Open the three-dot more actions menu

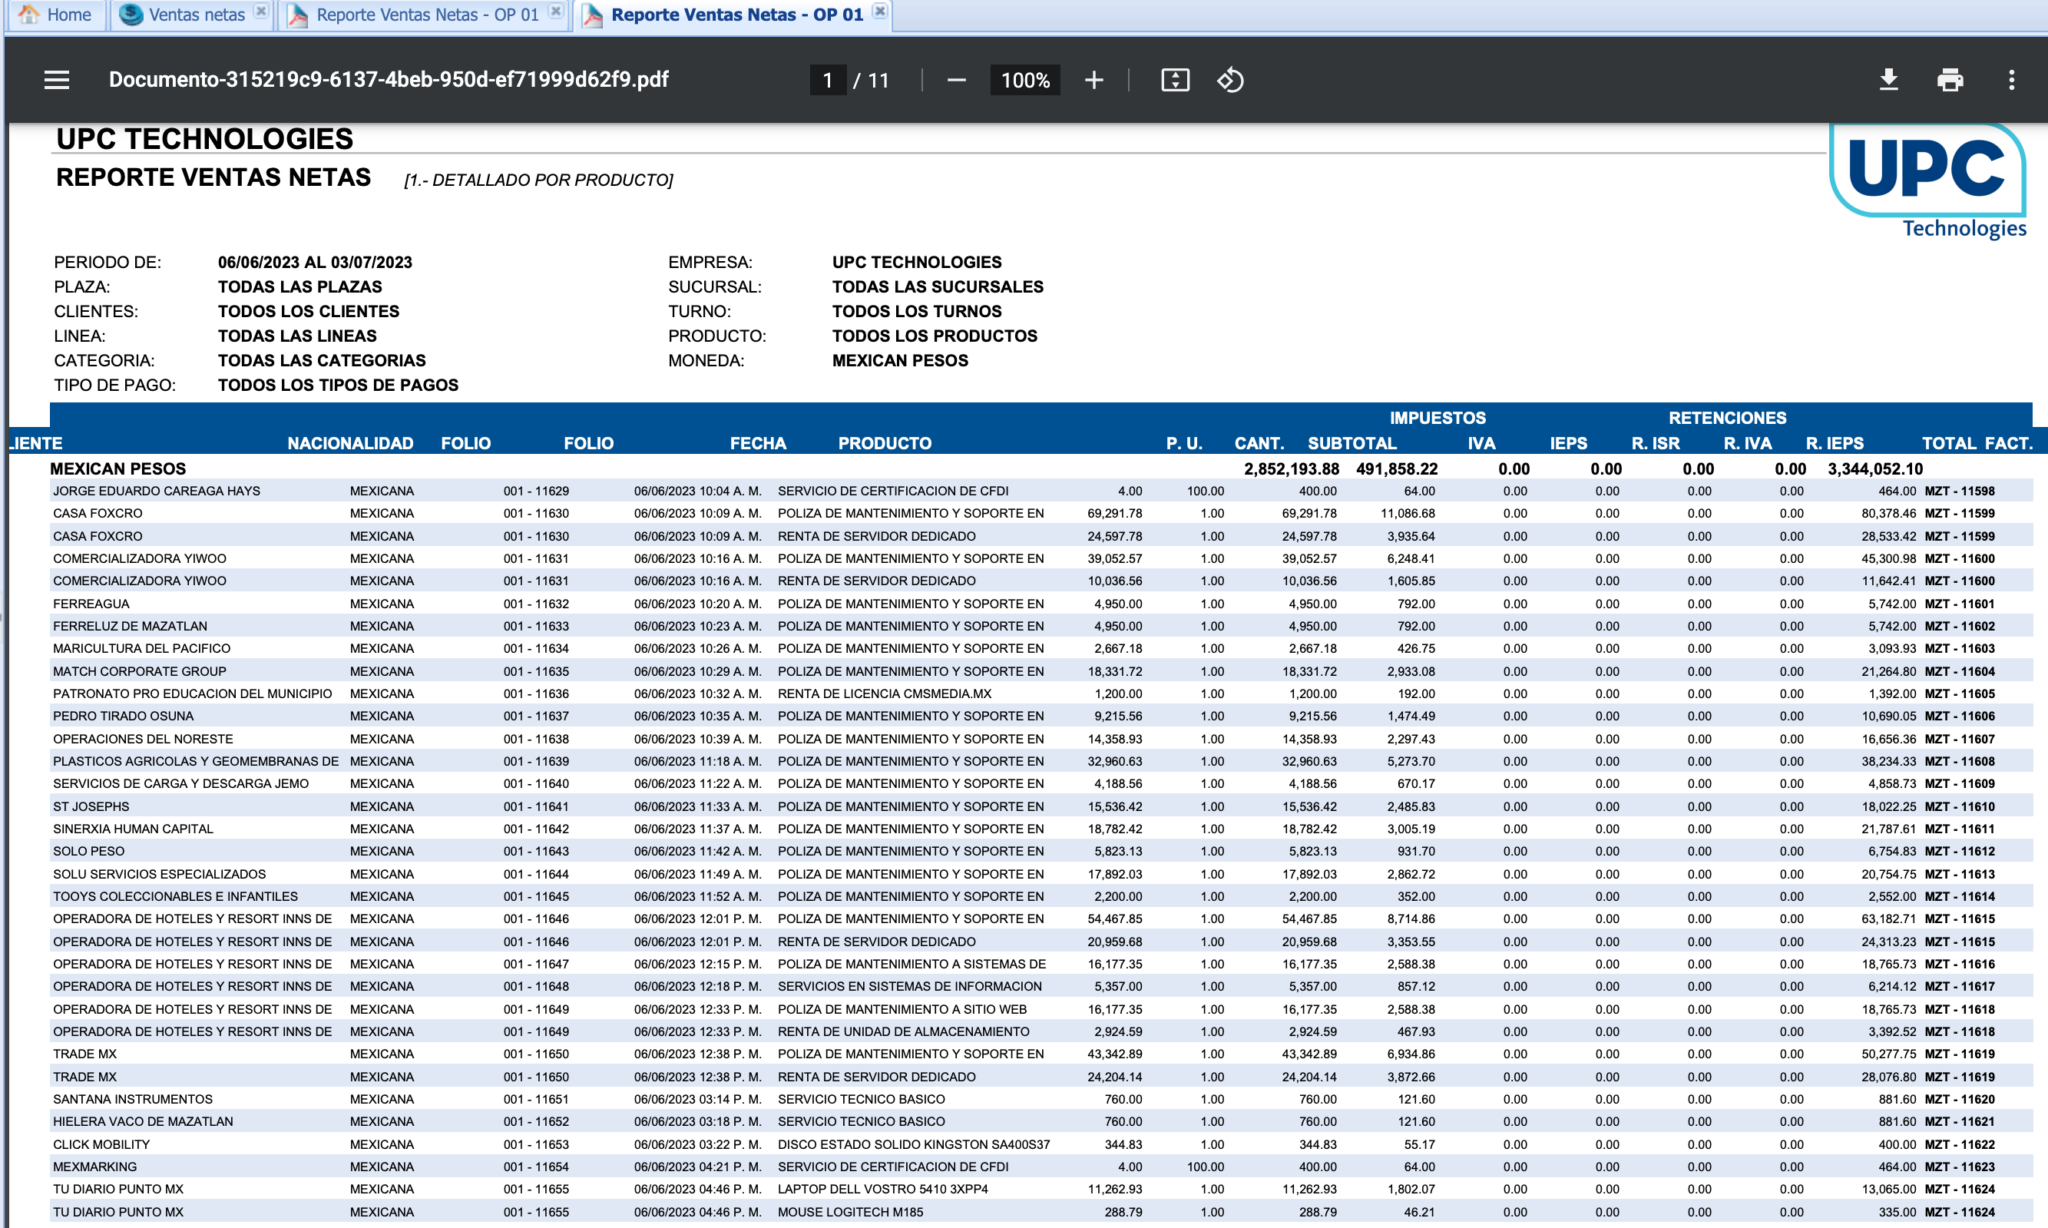tap(2011, 80)
